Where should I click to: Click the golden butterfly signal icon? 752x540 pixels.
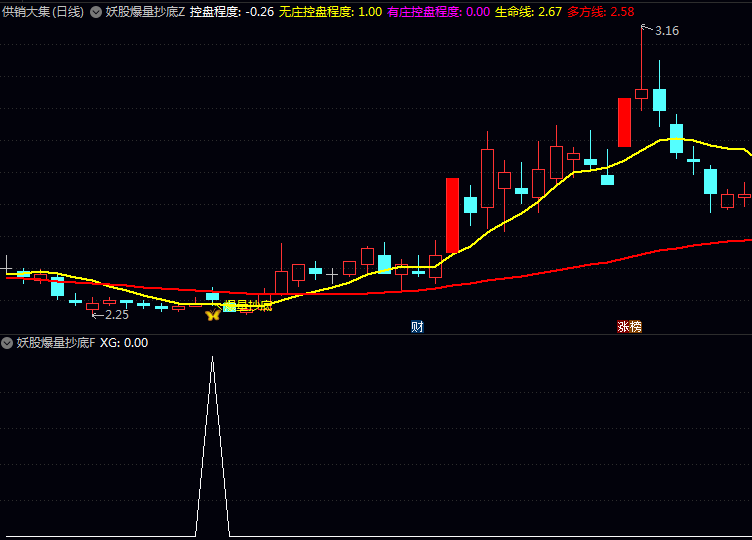click(x=213, y=315)
